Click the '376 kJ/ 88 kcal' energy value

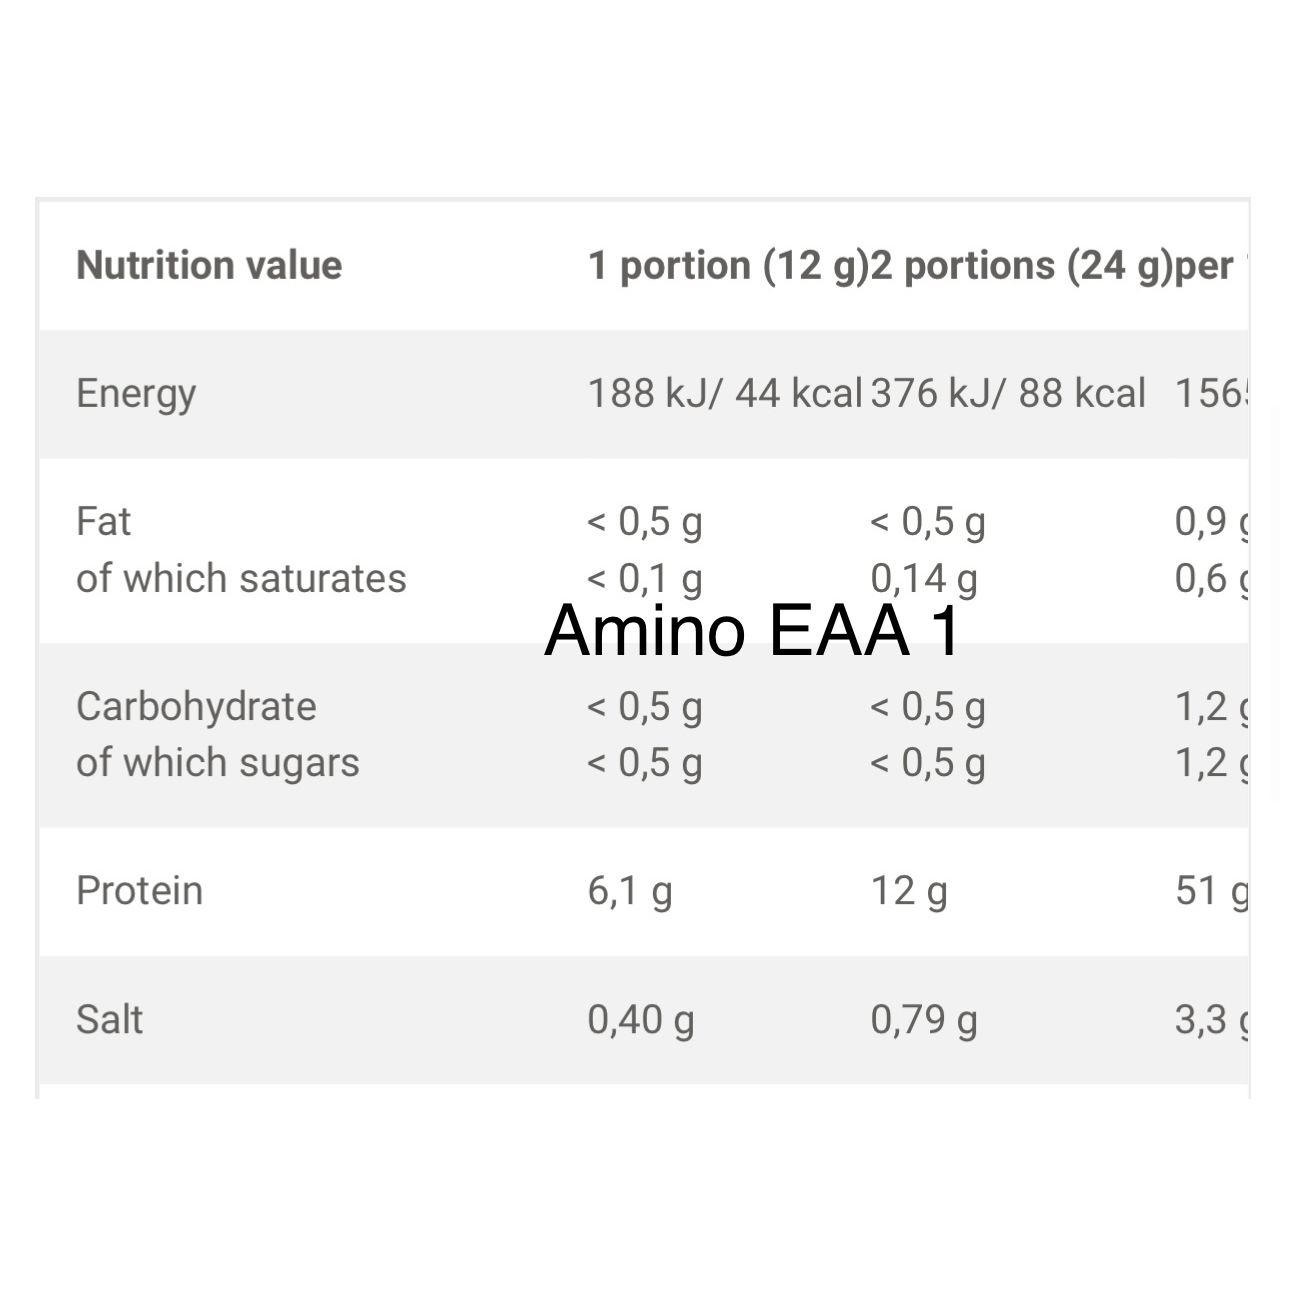click(1008, 393)
